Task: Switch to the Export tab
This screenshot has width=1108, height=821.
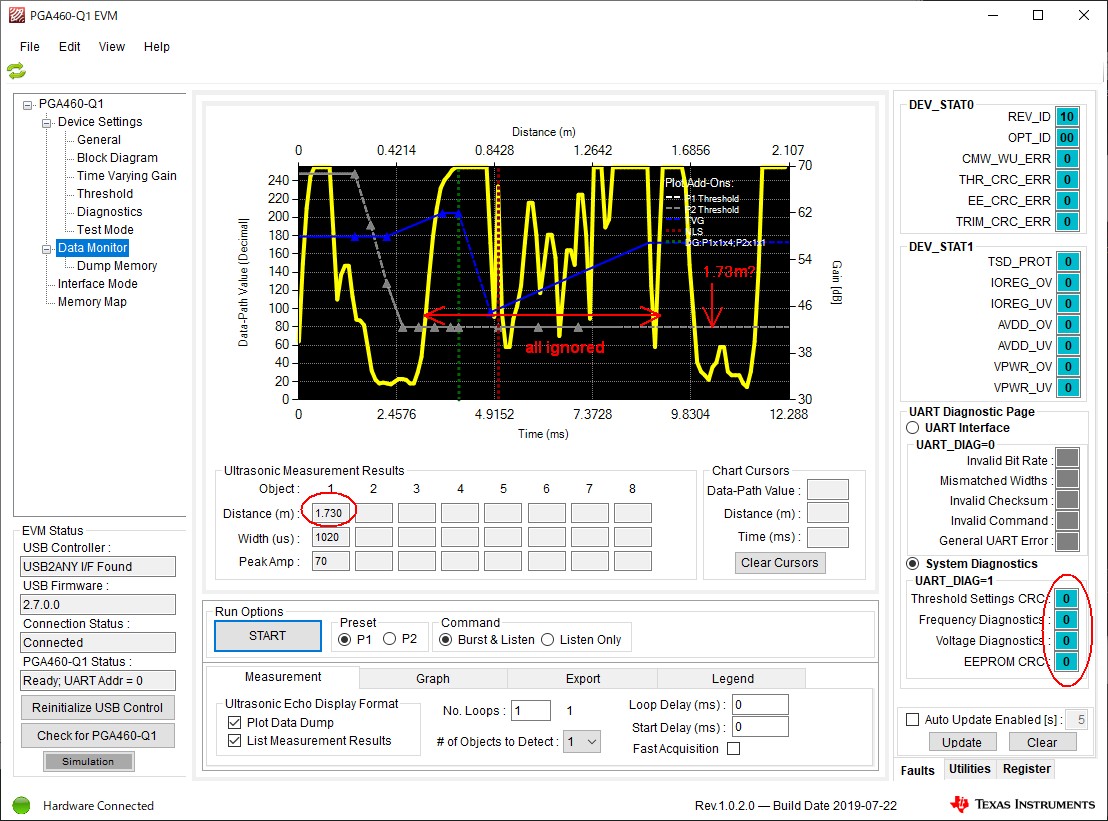Action: [583, 679]
